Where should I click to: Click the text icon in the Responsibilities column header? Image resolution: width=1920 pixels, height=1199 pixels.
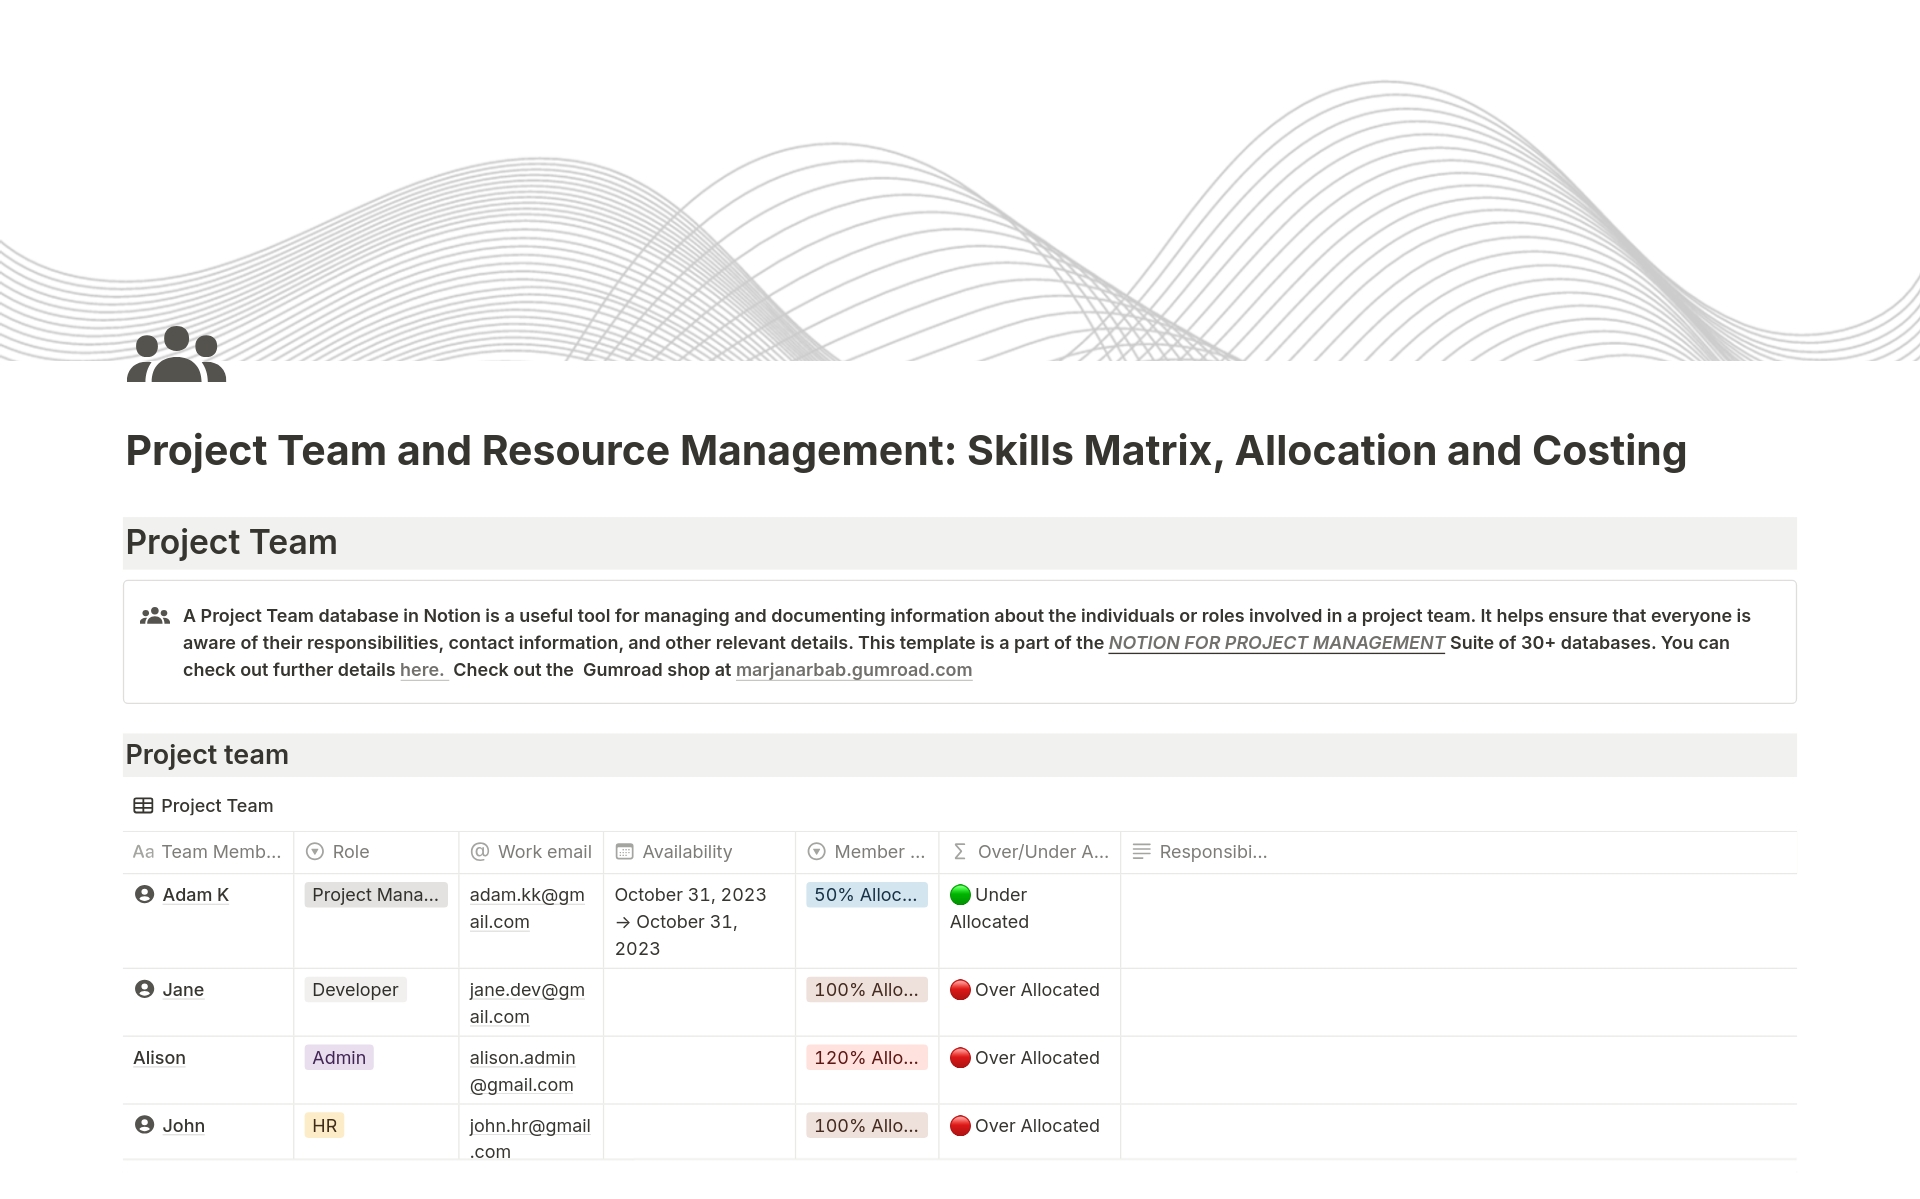(1141, 852)
